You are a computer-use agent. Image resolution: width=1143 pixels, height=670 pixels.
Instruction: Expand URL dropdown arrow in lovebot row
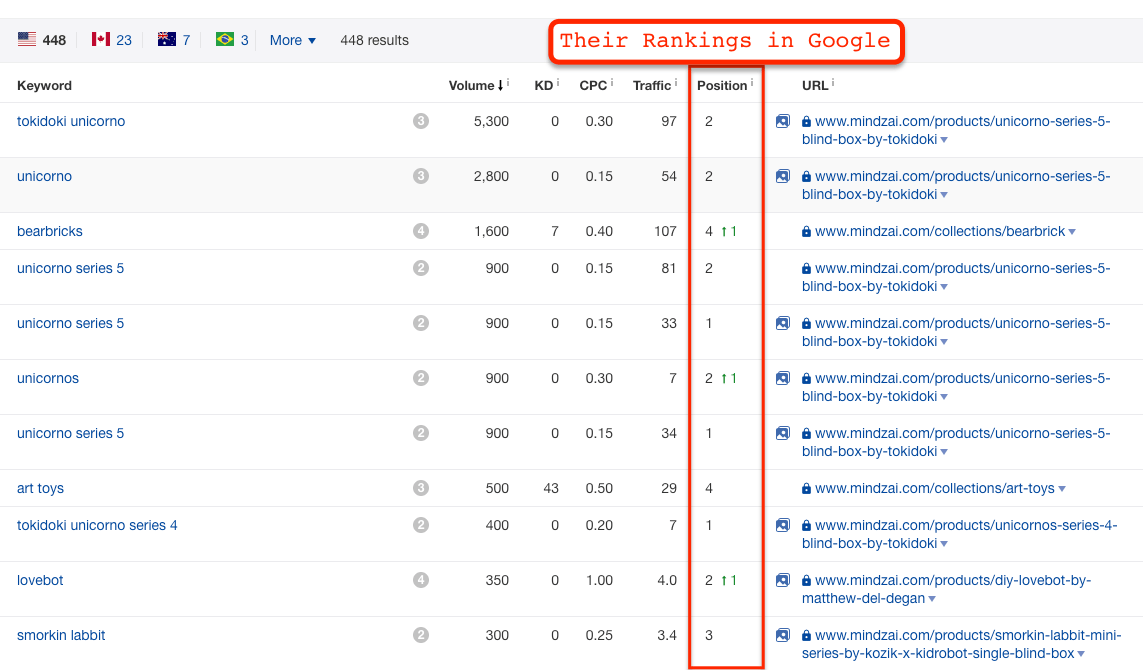coord(932,599)
